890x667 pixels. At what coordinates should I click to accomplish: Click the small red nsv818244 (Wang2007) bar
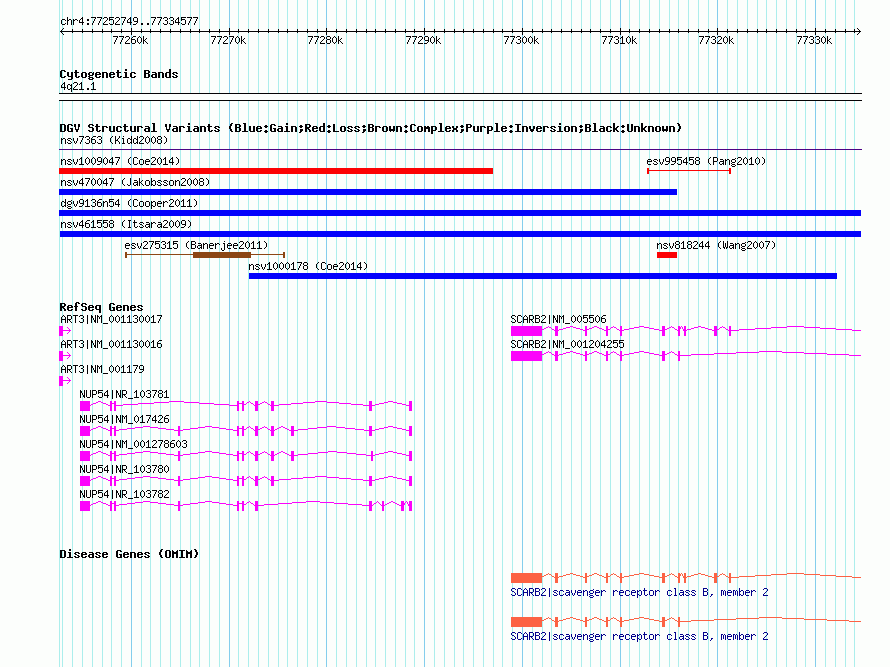(667, 255)
